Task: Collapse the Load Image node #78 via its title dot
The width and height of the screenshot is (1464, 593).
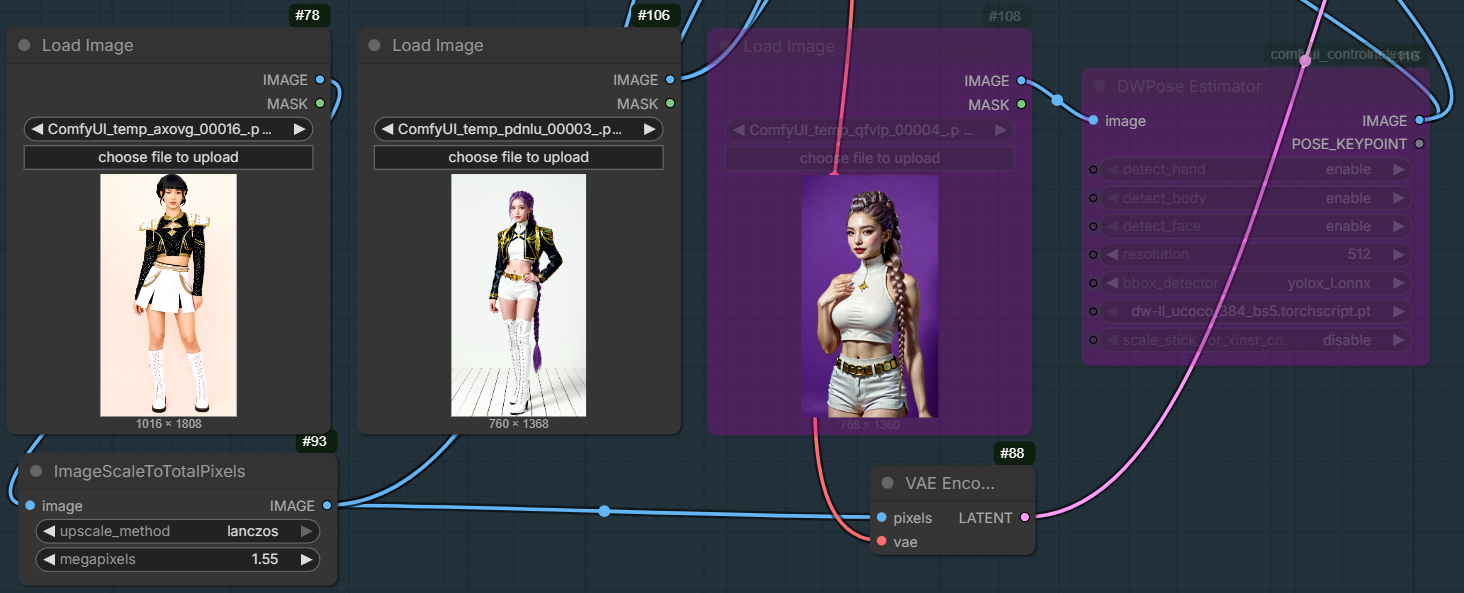Action: click(x=24, y=46)
